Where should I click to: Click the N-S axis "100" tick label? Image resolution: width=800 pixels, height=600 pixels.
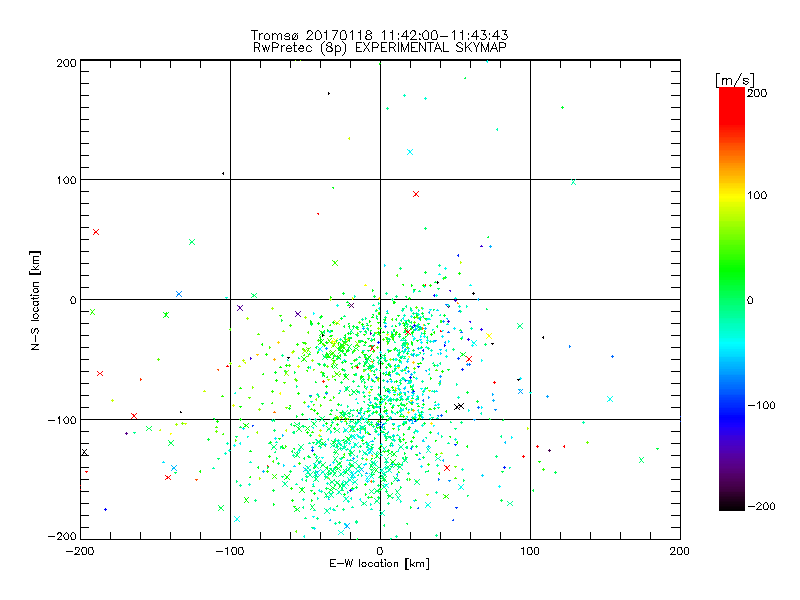[x=66, y=180]
